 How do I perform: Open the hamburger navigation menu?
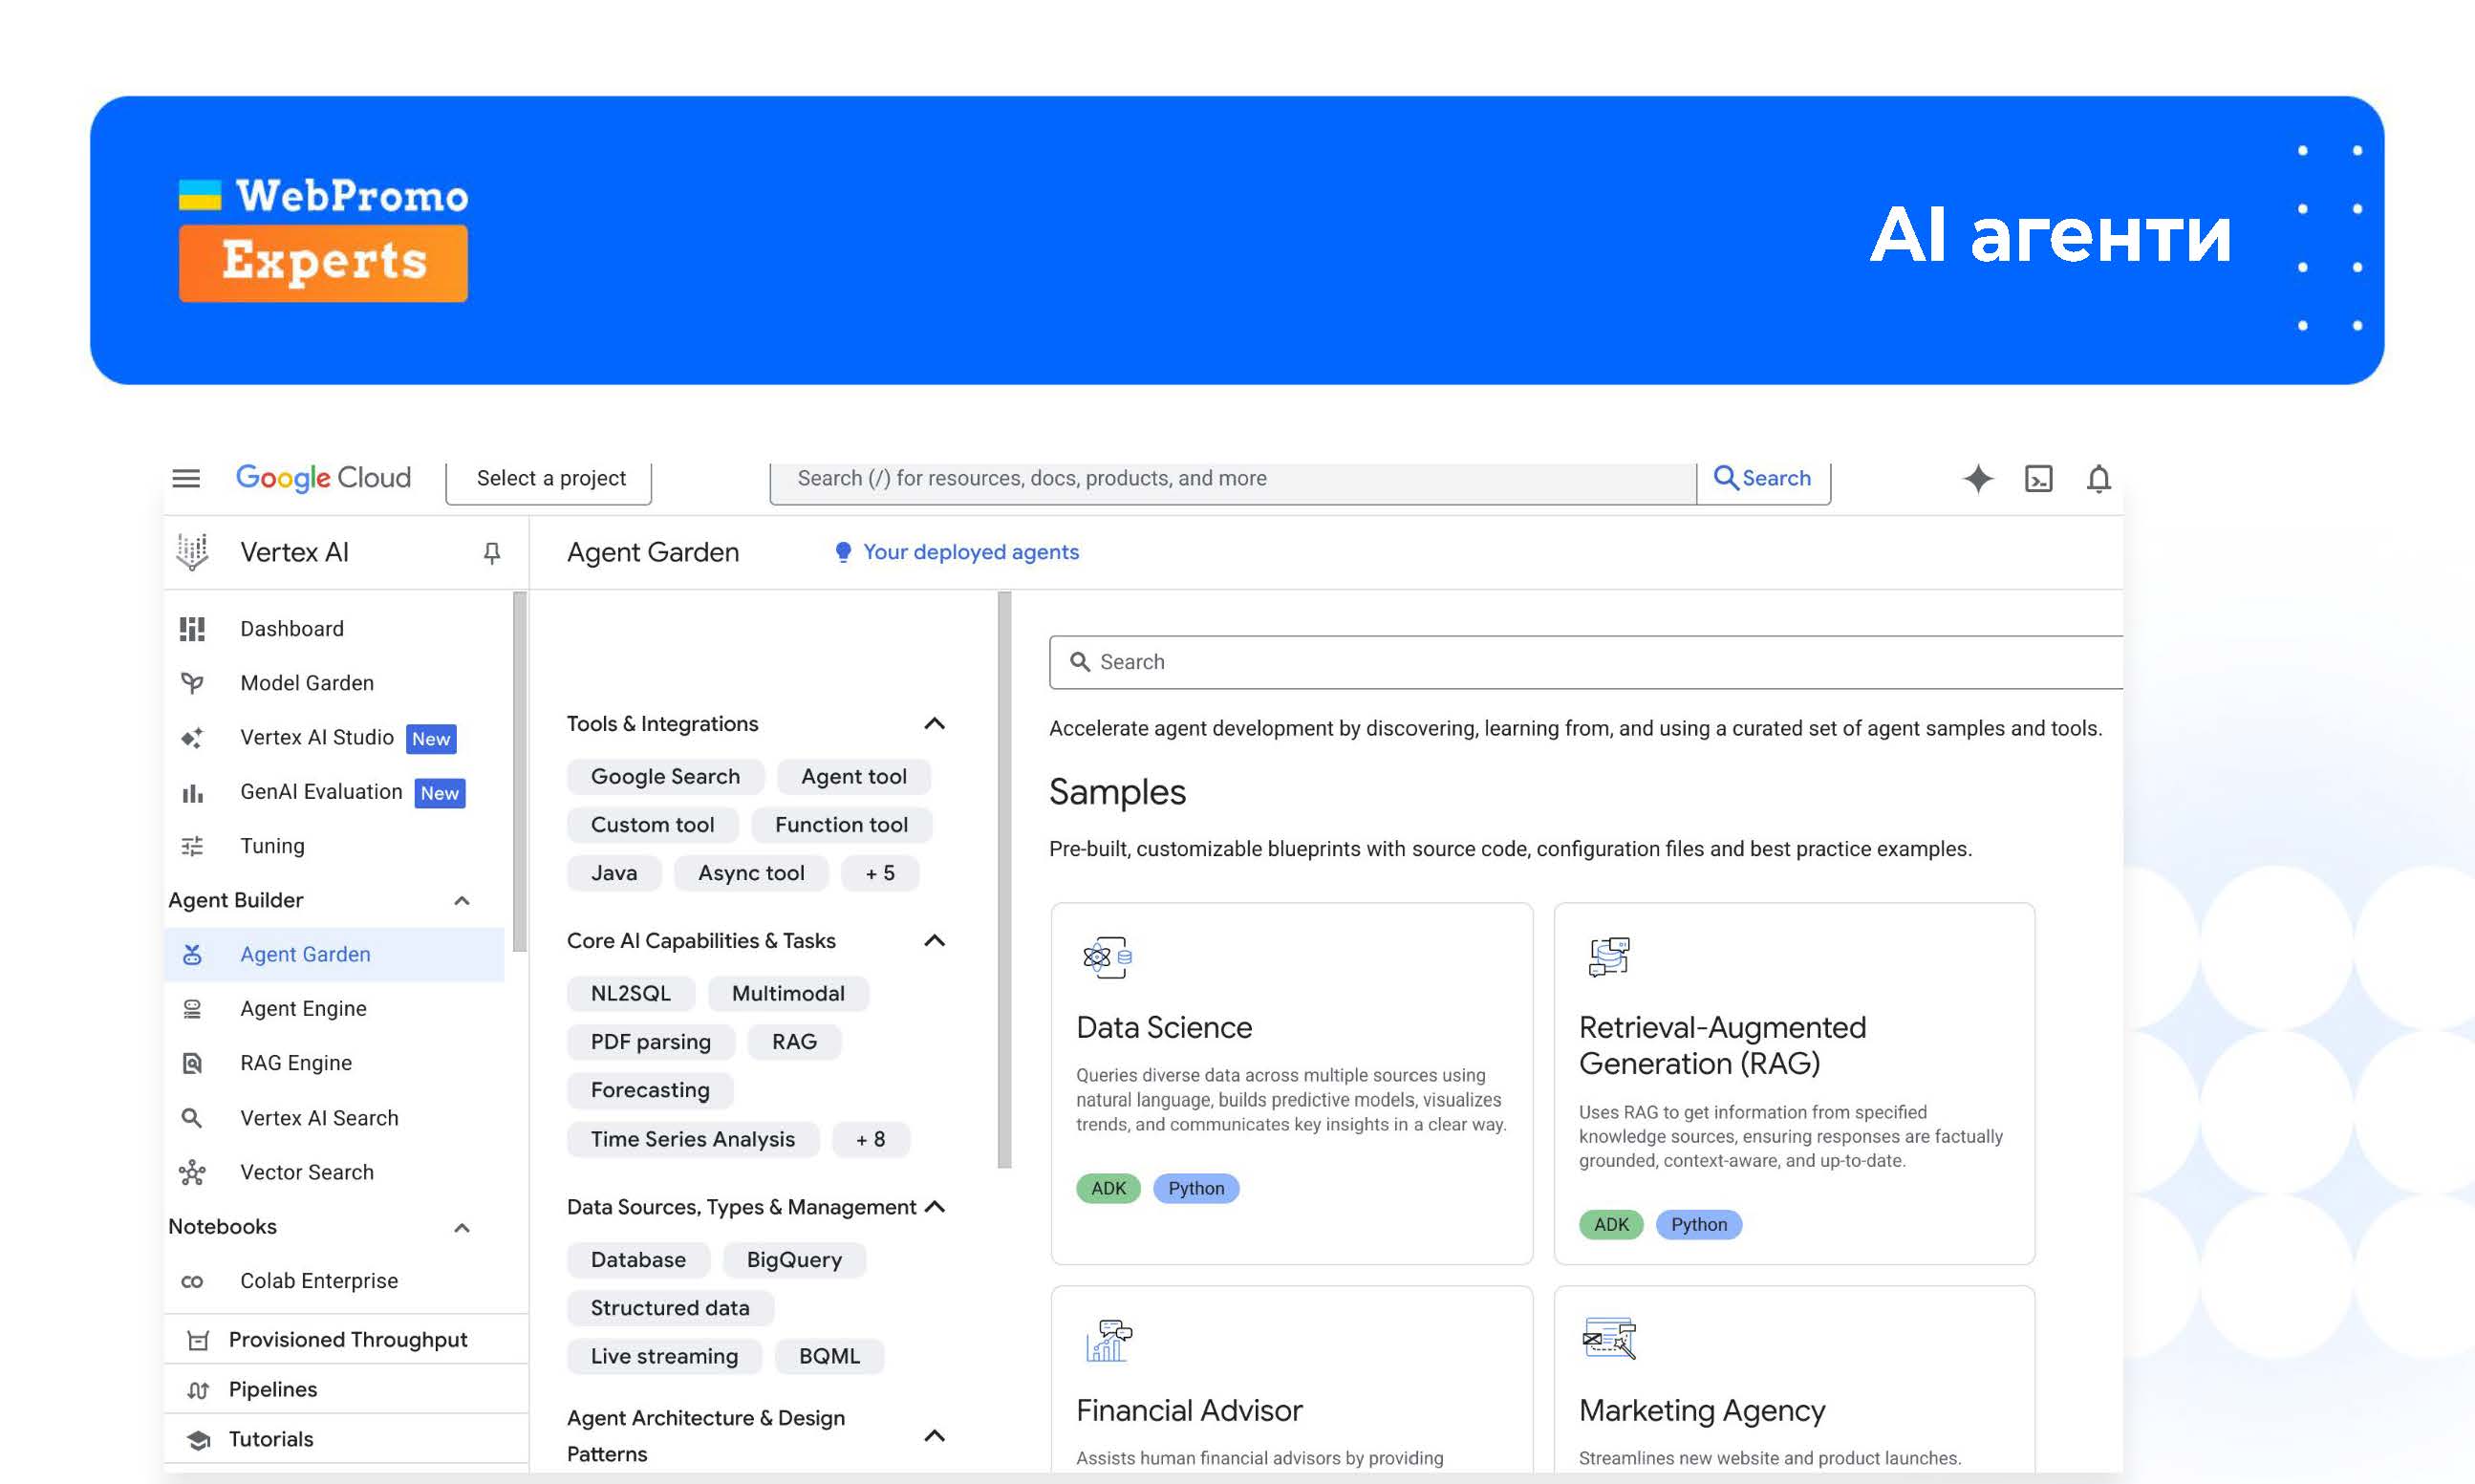tap(186, 478)
